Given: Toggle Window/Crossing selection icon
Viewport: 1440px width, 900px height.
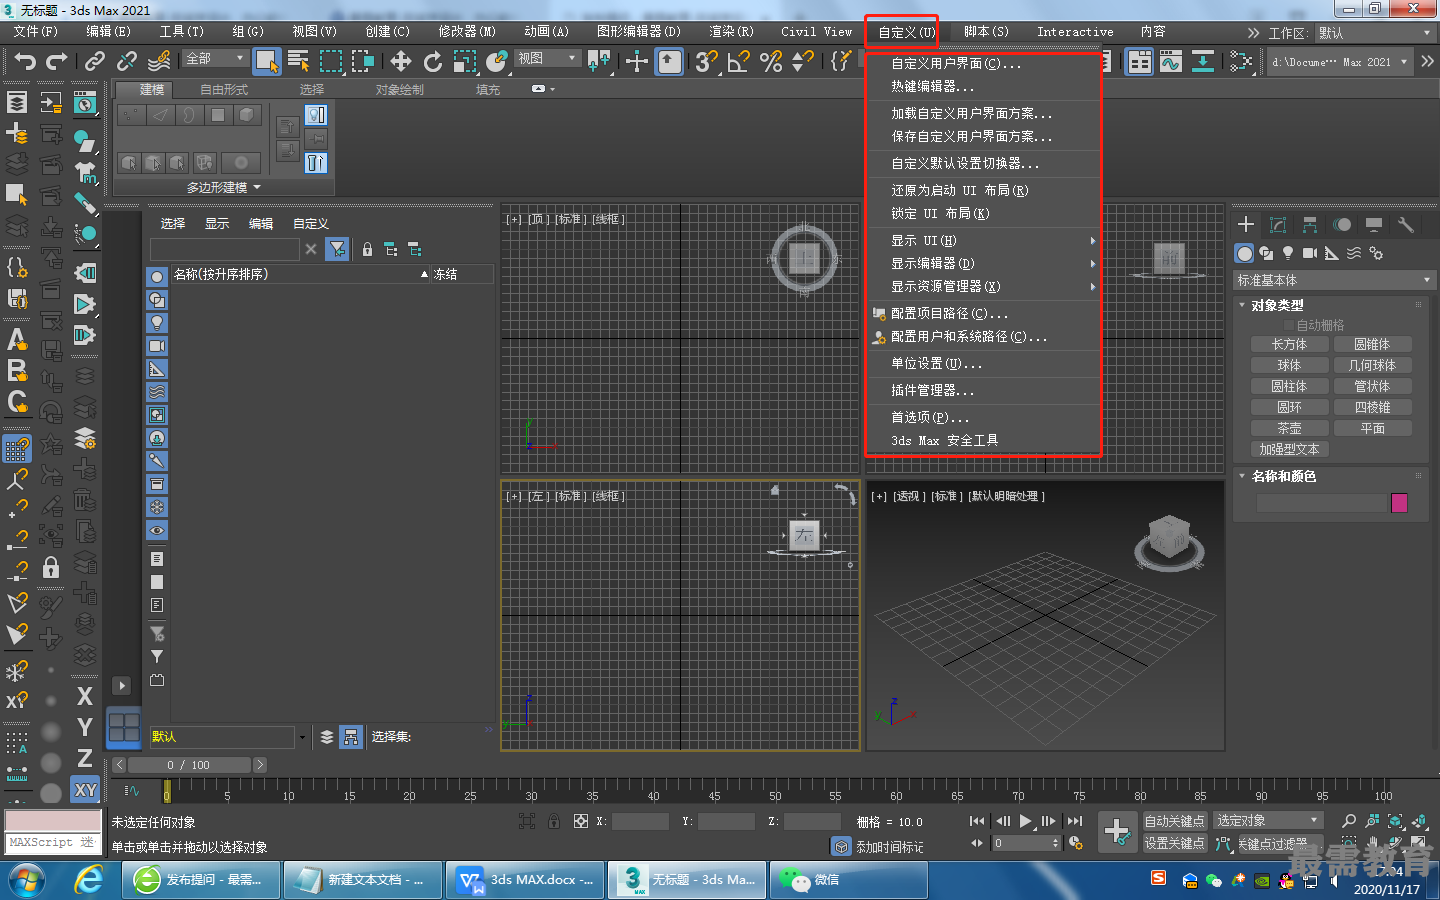Looking at the screenshot, I should 362,62.
